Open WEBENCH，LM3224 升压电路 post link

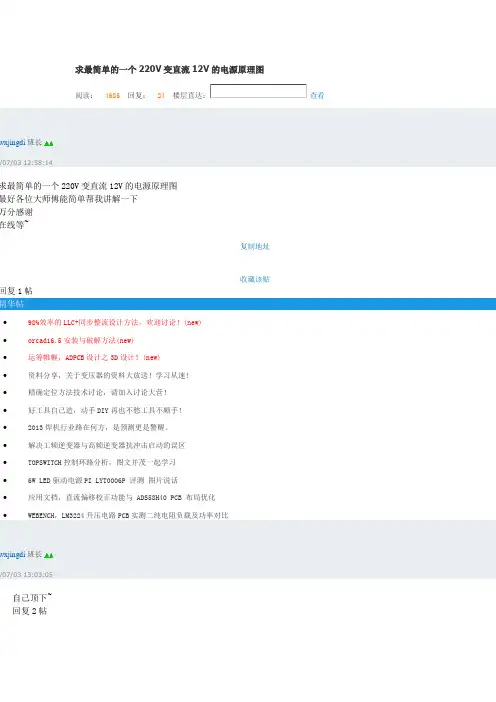[x=128, y=515]
